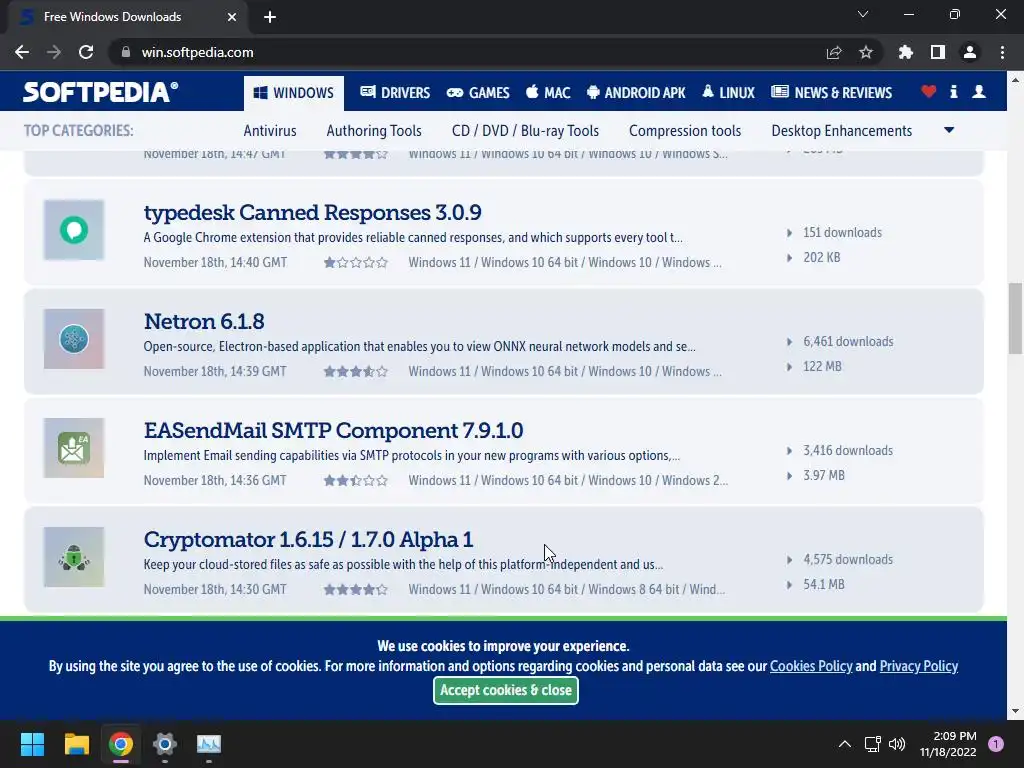This screenshot has width=1024, height=768.
Task: Select the Windows section tab
Action: point(294,93)
